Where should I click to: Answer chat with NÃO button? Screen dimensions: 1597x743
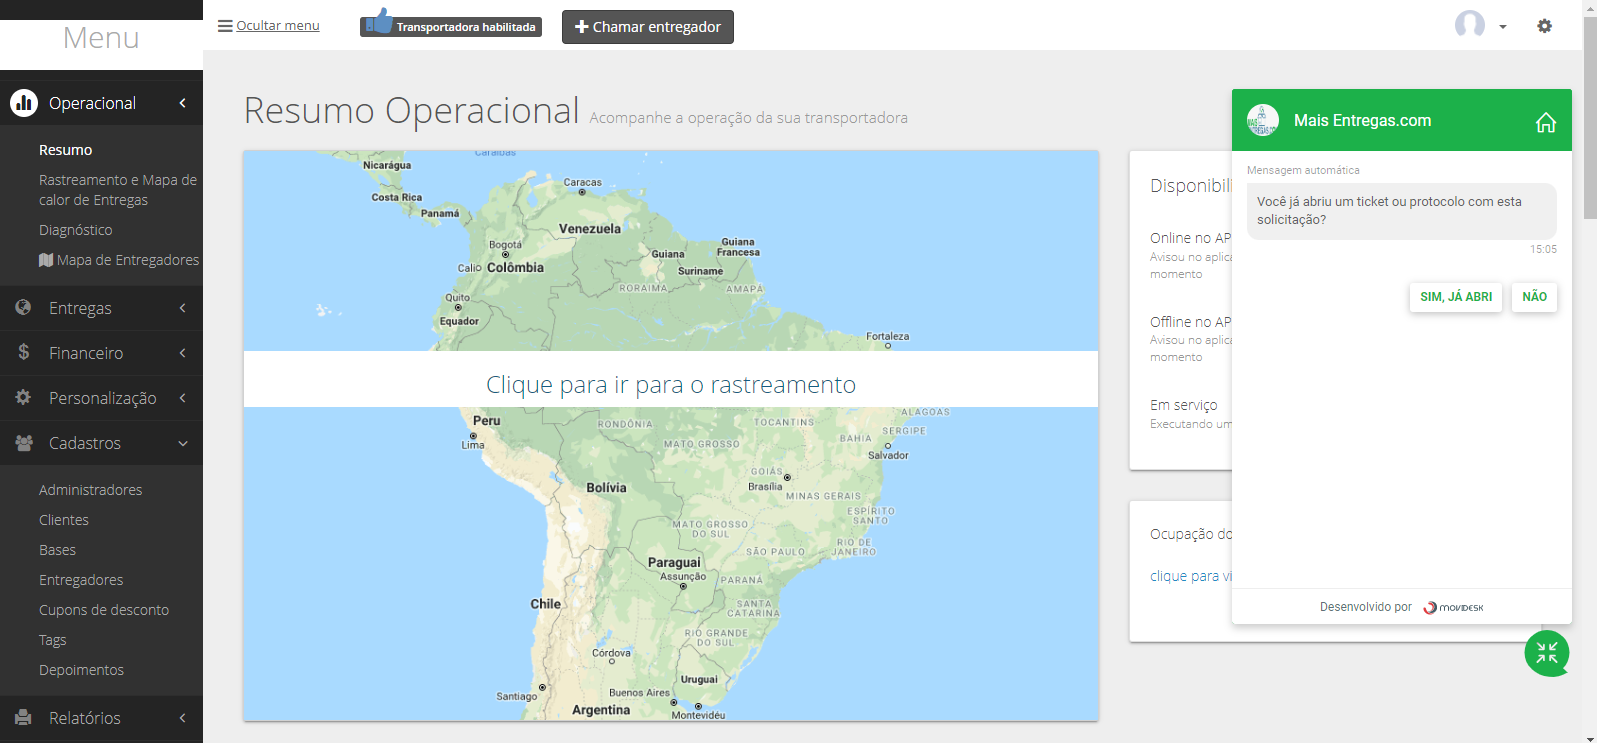[x=1534, y=297]
